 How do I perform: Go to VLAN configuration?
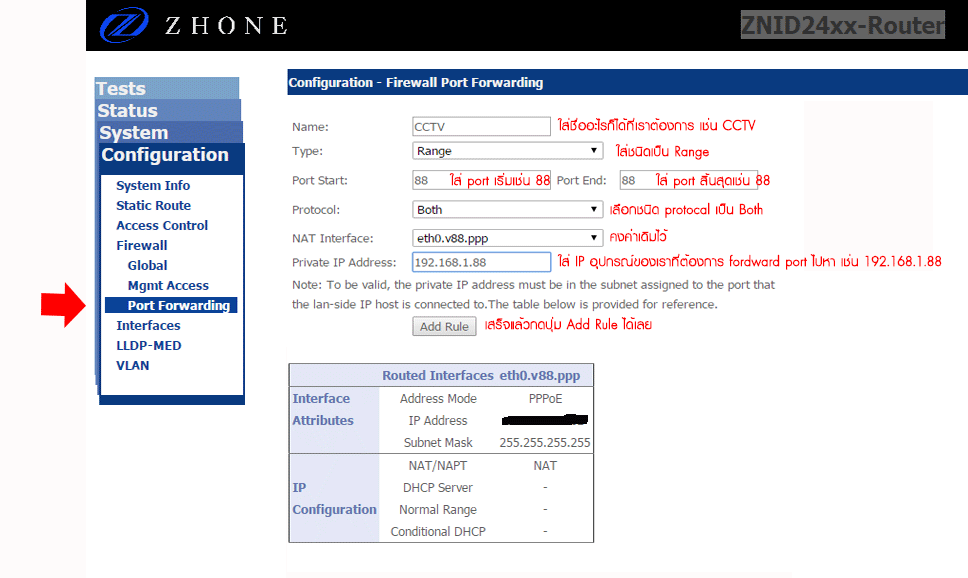[x=132, y=365]
